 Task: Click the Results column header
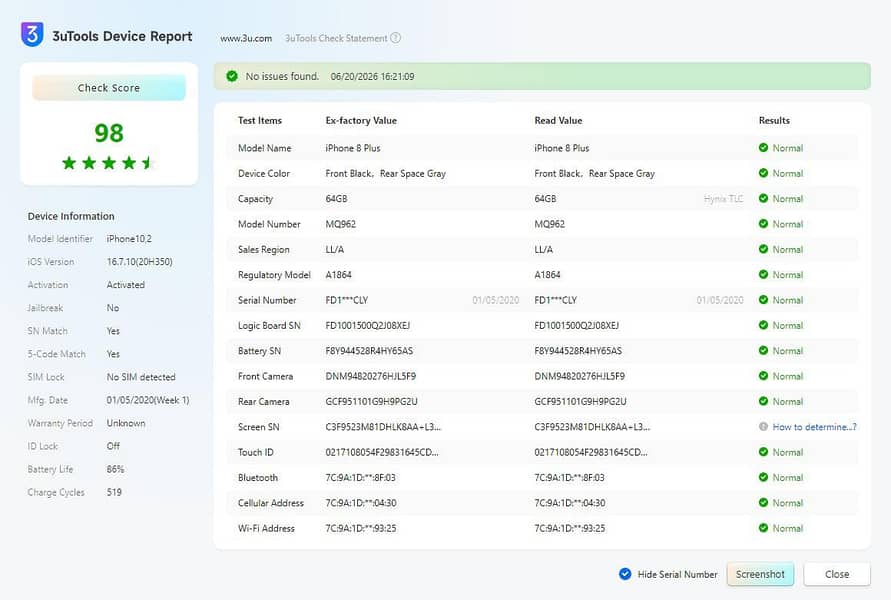tap(774, 120)
